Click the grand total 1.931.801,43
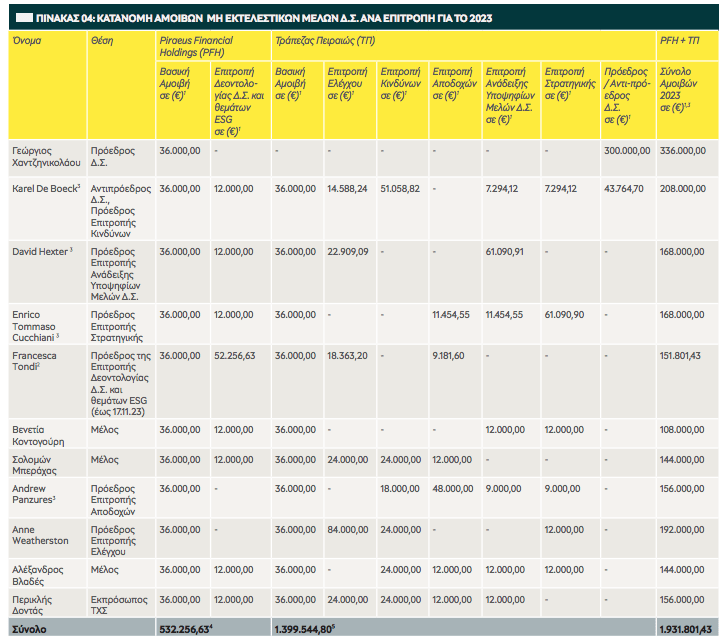This screenshot has width=721, height=642. click(683, 629)
